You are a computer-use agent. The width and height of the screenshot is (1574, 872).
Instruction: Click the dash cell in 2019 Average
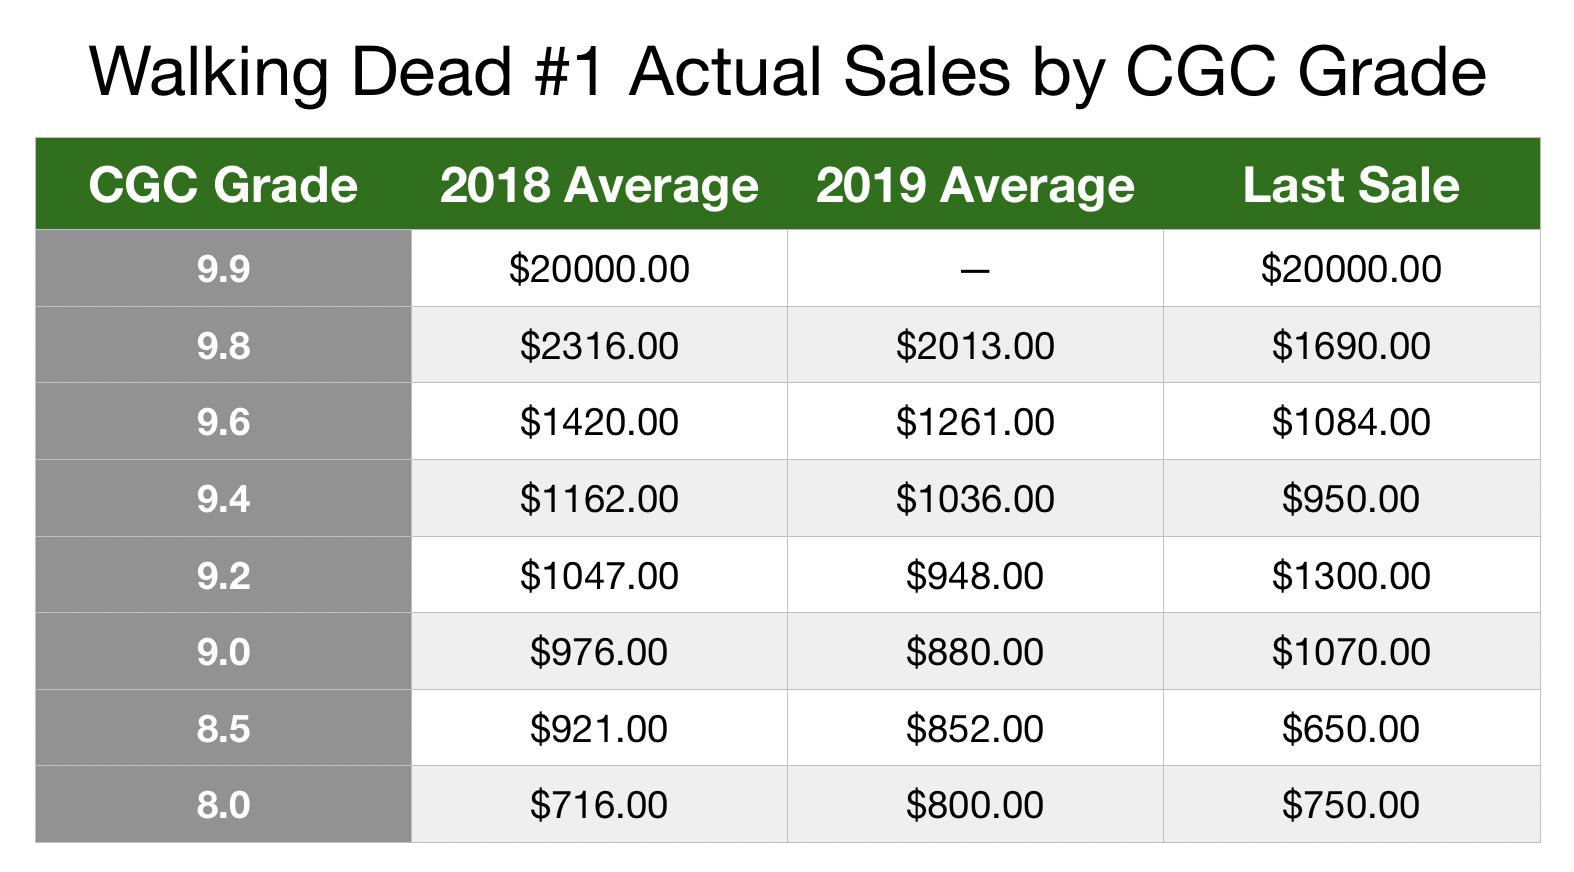(975, 269)
